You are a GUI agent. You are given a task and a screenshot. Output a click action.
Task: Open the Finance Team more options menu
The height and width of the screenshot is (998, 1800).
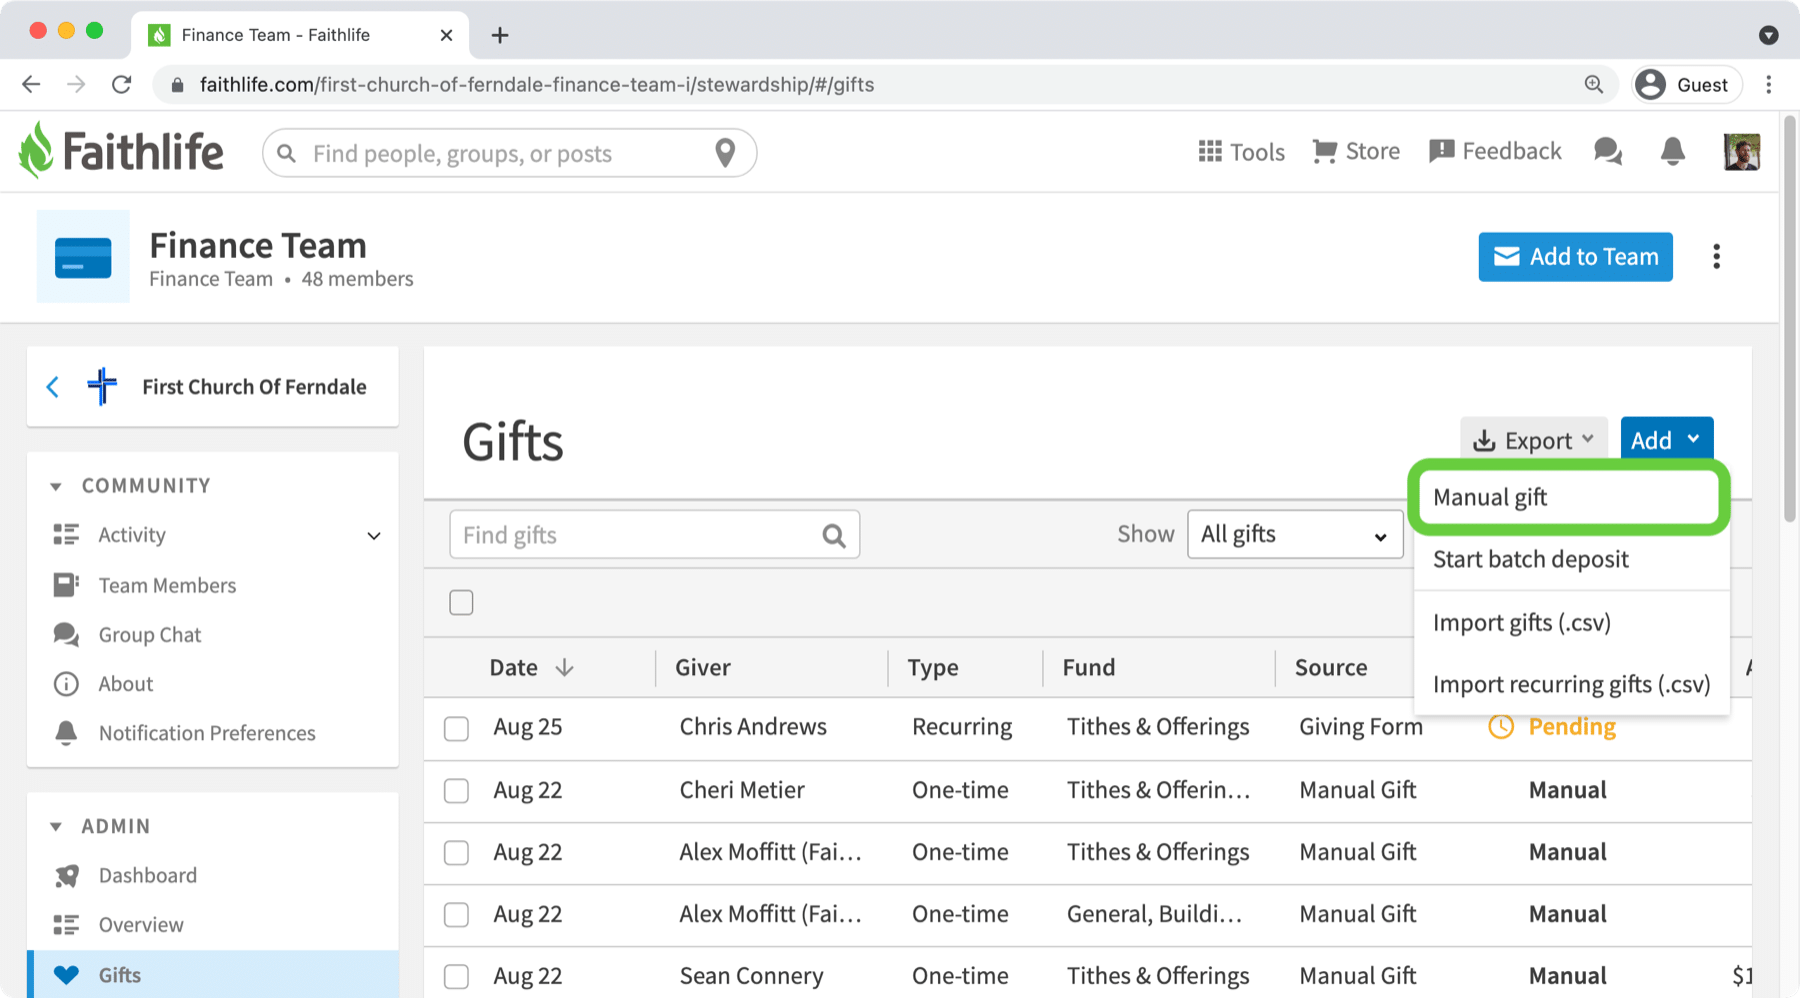point(1716,257)
